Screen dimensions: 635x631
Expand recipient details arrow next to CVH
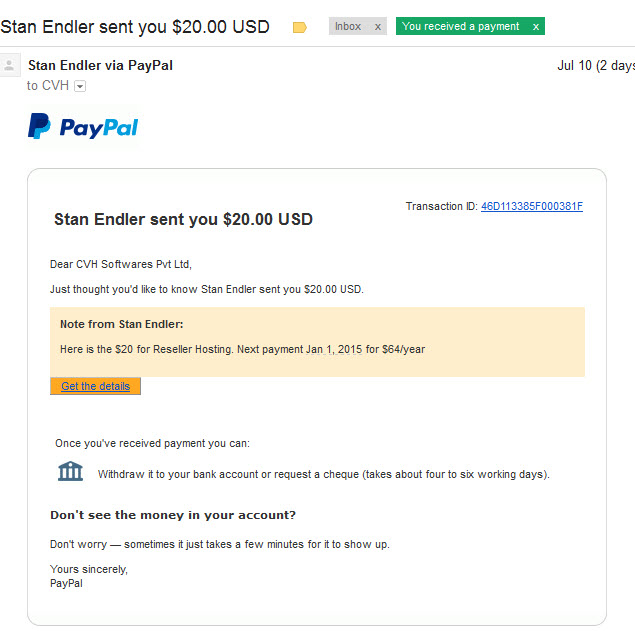[80, 86]
